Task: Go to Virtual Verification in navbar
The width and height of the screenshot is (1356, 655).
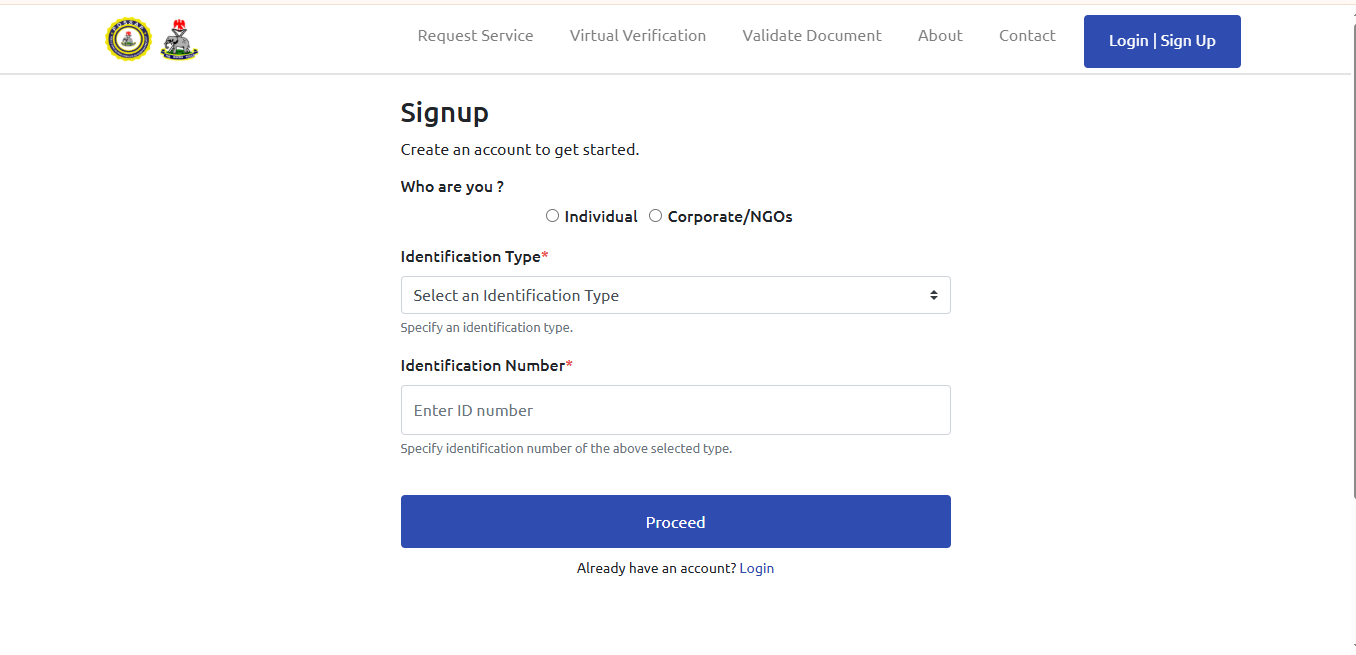Action: (637, 36)
